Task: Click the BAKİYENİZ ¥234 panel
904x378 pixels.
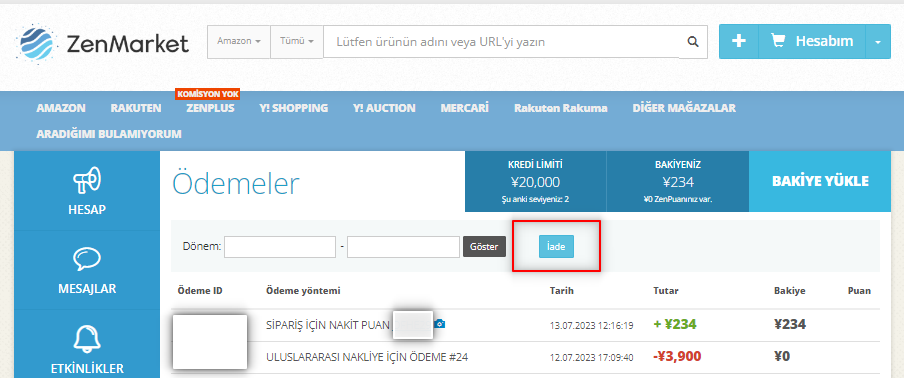Action: [677, 182]
